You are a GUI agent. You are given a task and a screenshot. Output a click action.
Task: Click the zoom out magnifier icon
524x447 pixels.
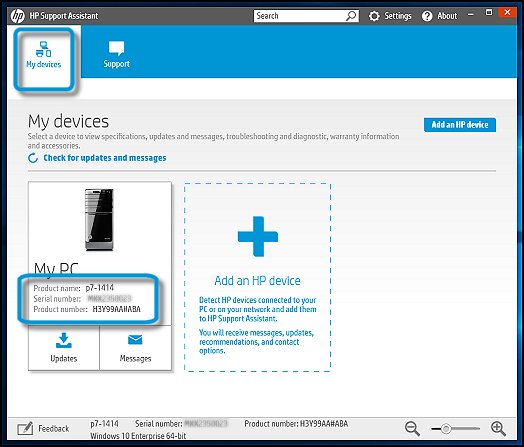tap(412, 429)
